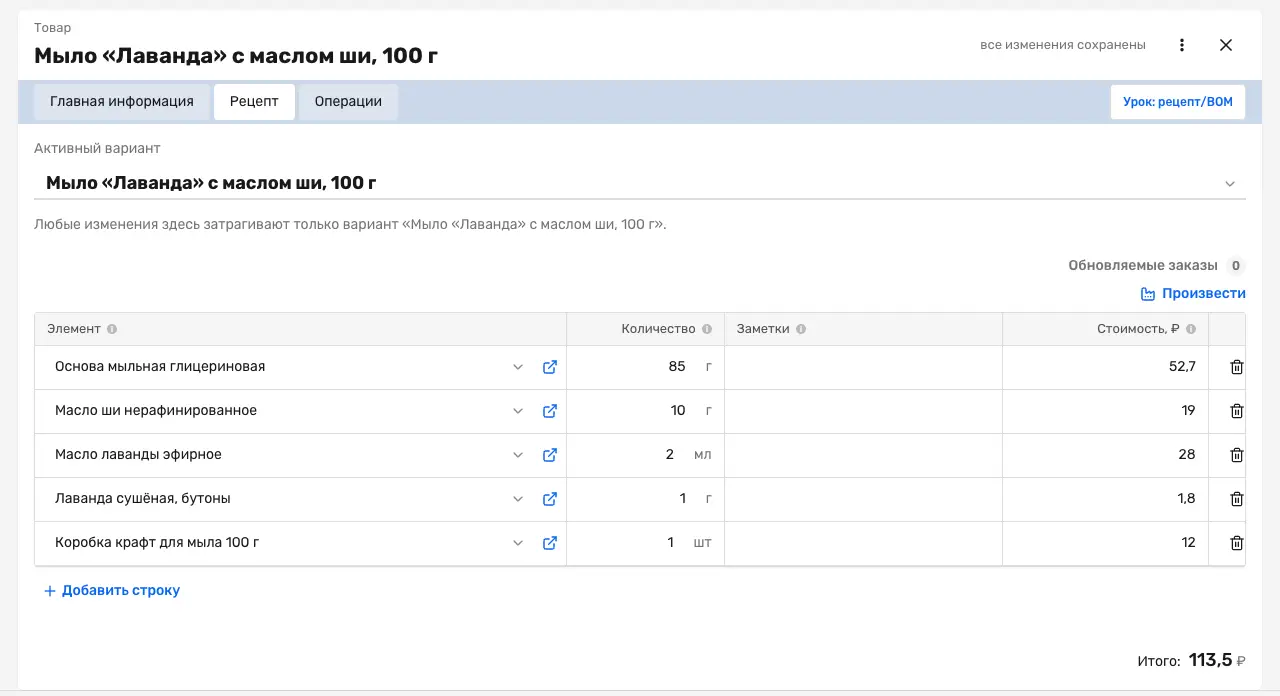Viewport: 1280px width, 696px height.
Task: Expand the Основа мыльная глицериновая element dropdown
Action: (518, 367)
